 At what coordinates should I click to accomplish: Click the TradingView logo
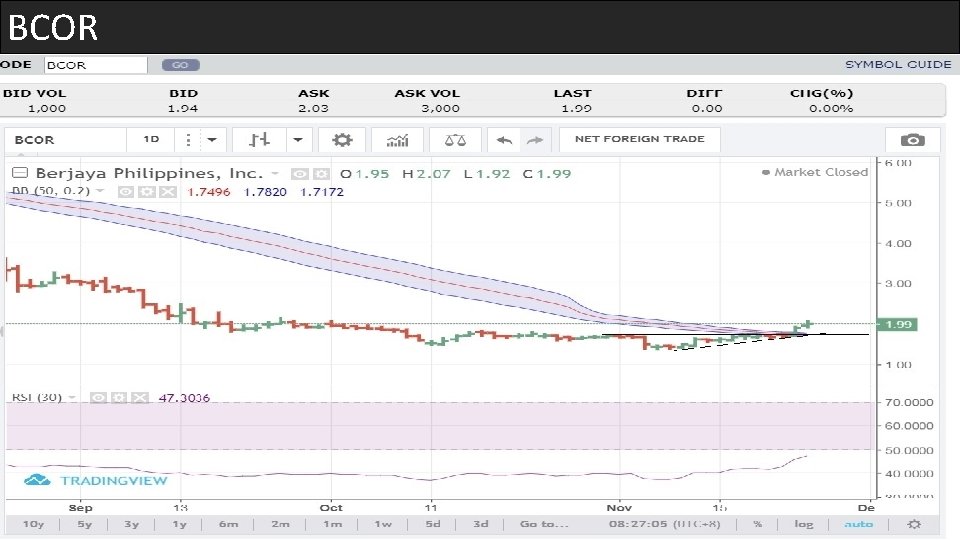pyautogui.click(x=96, y=481)
